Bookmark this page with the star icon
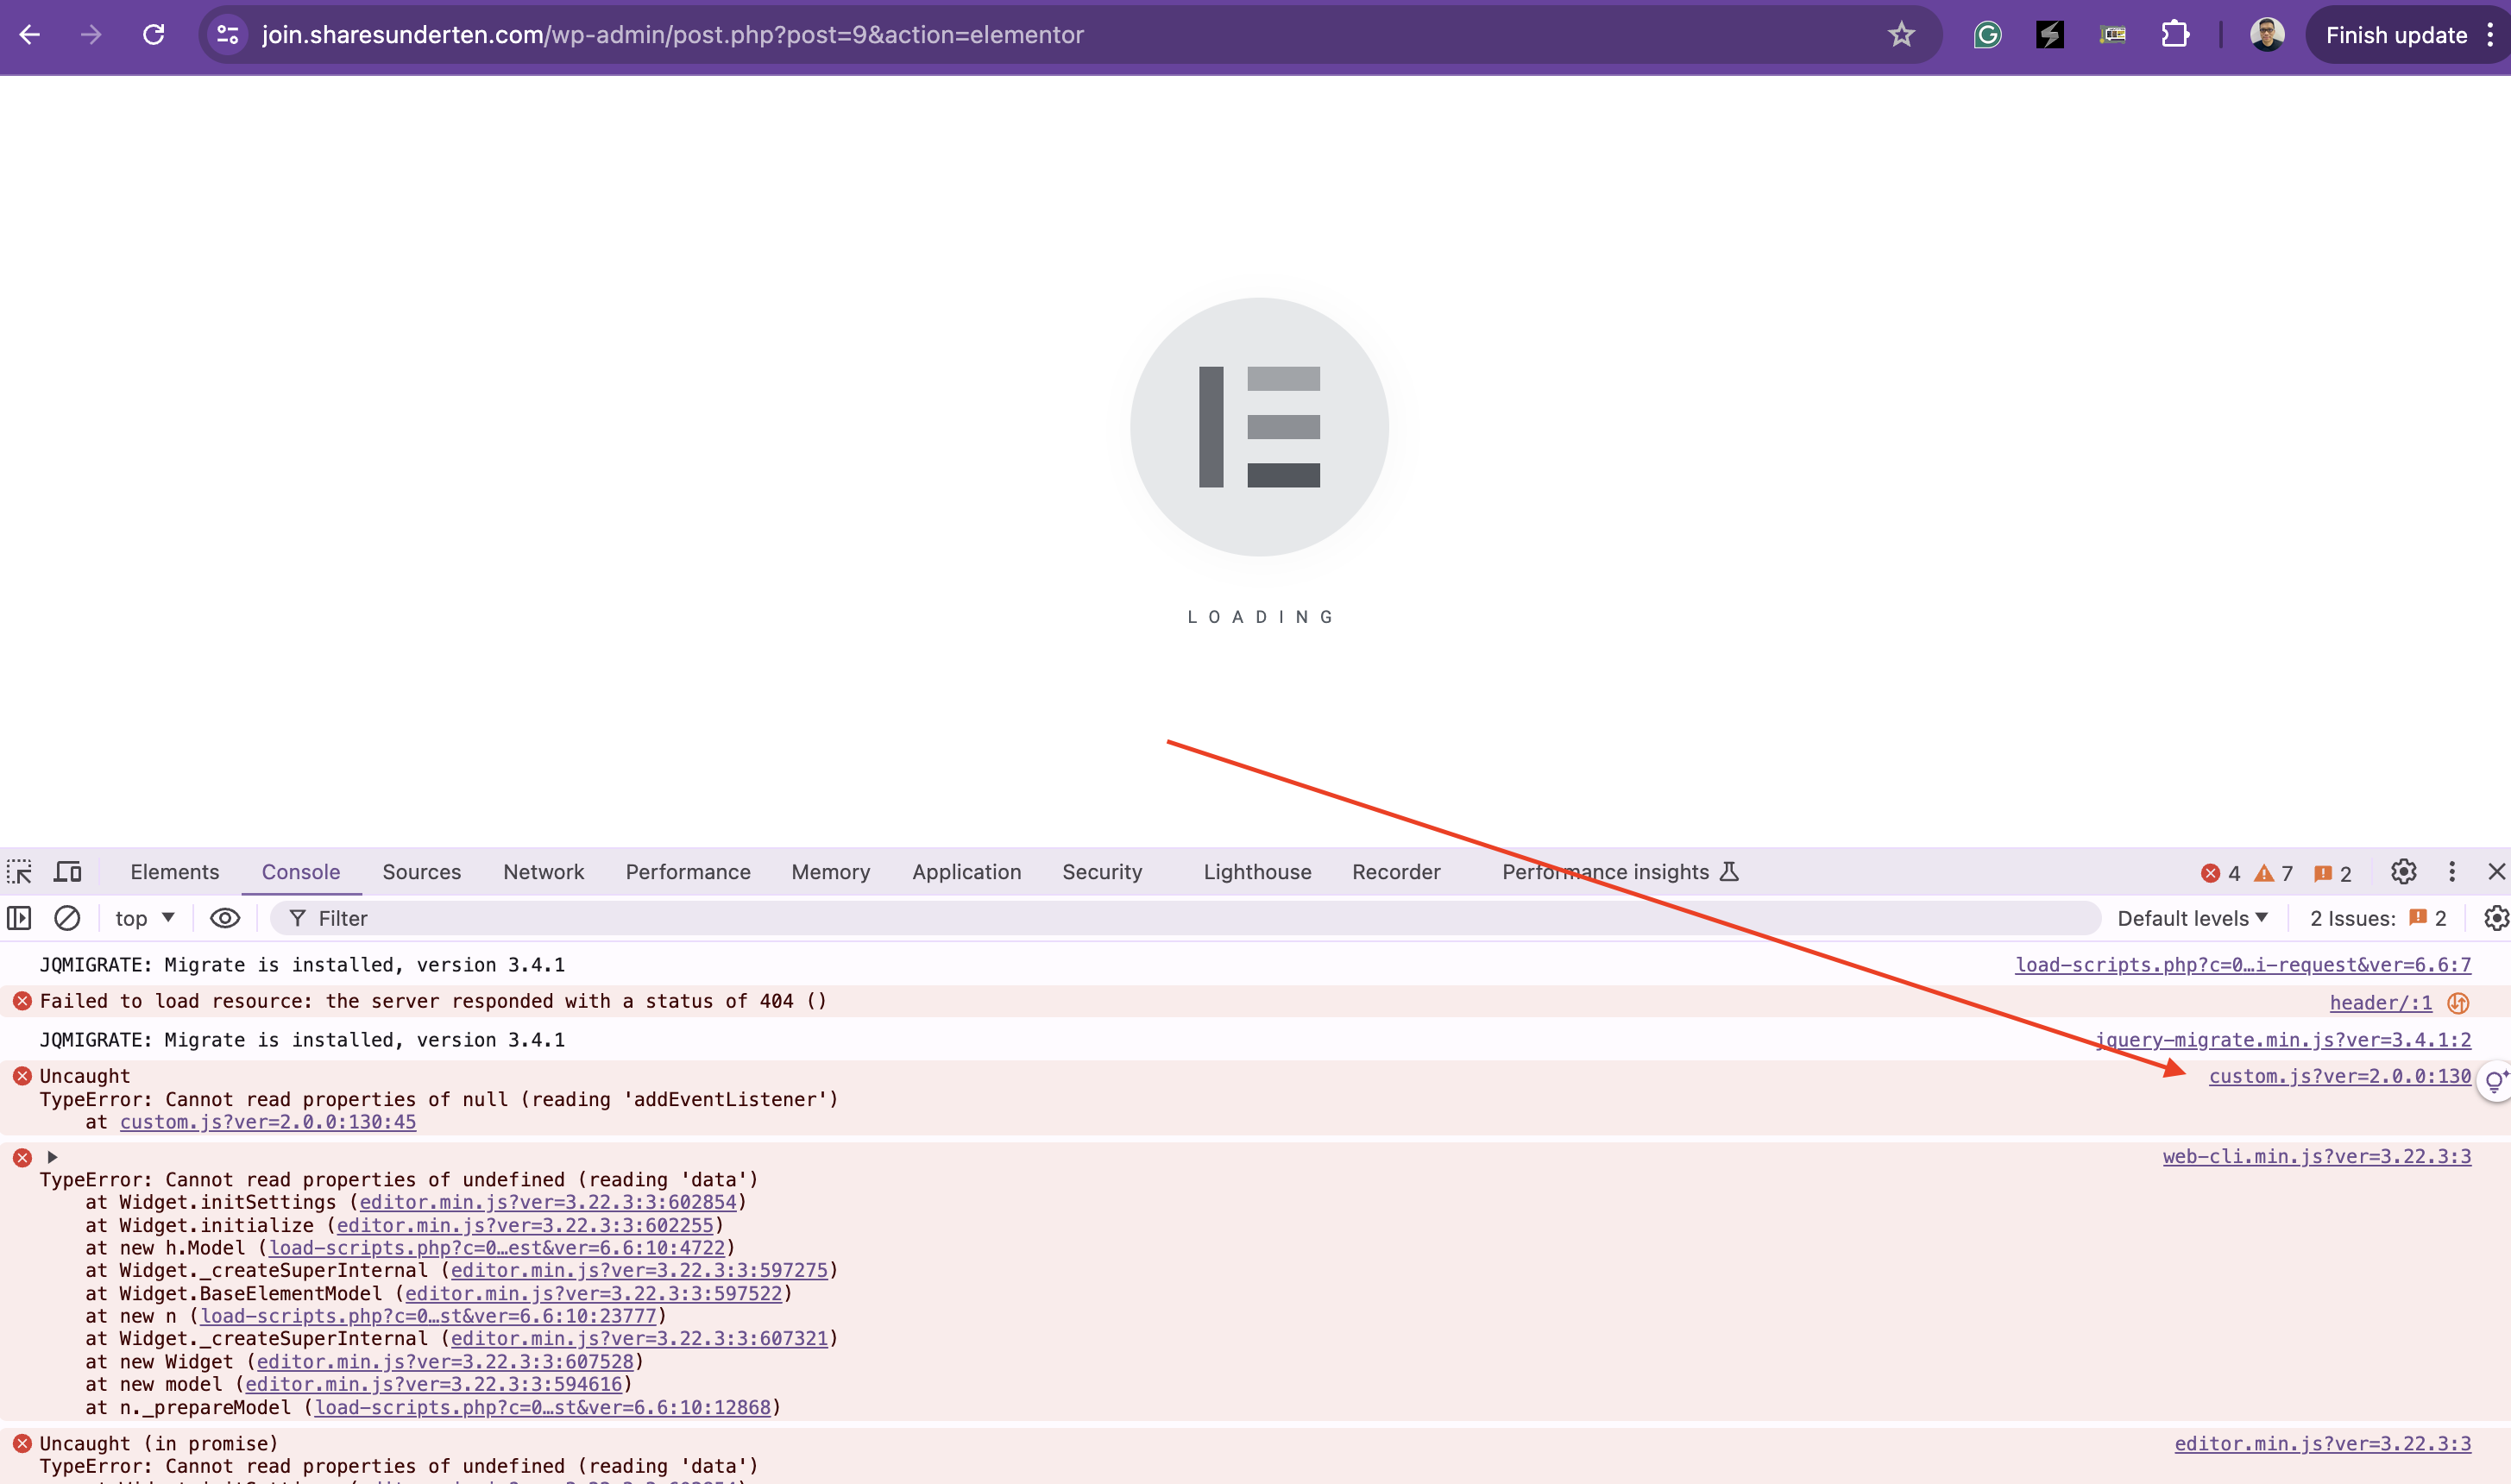 (x=1901, y=35)
